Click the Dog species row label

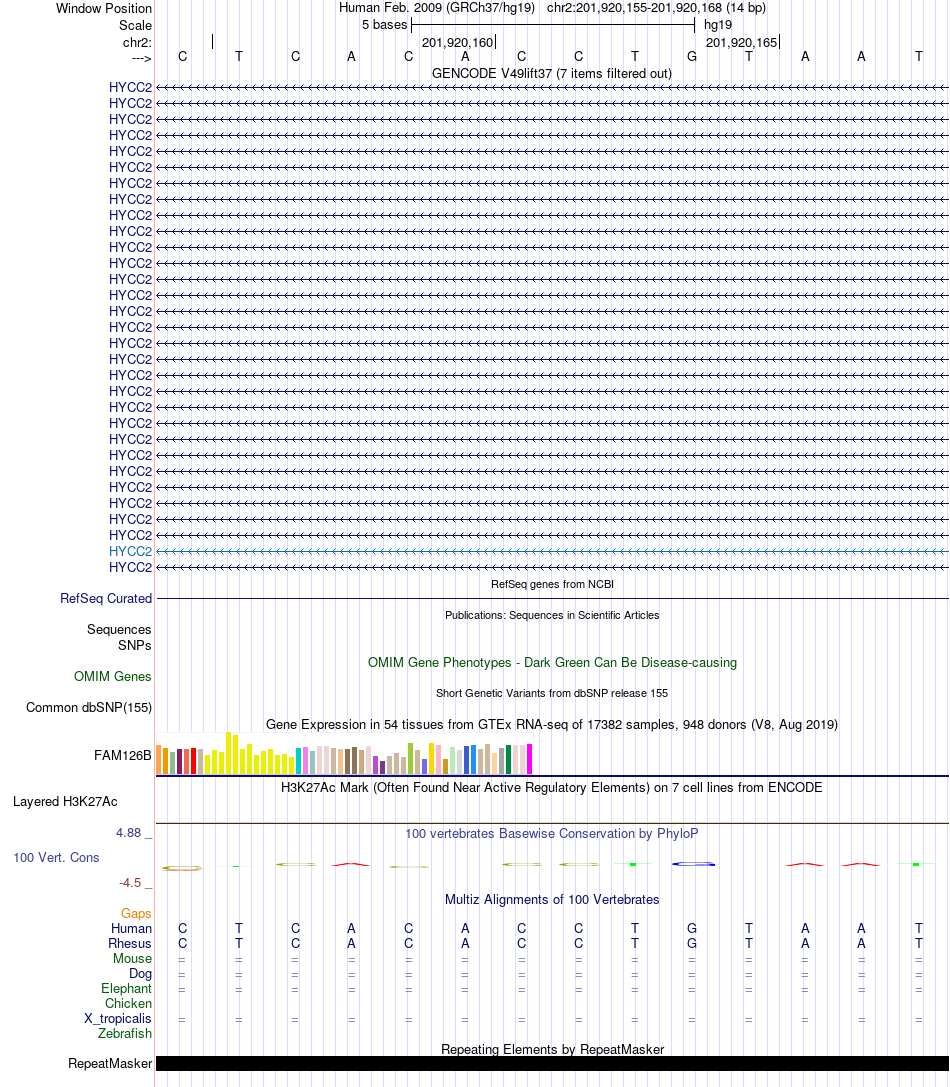coord(140,973)
